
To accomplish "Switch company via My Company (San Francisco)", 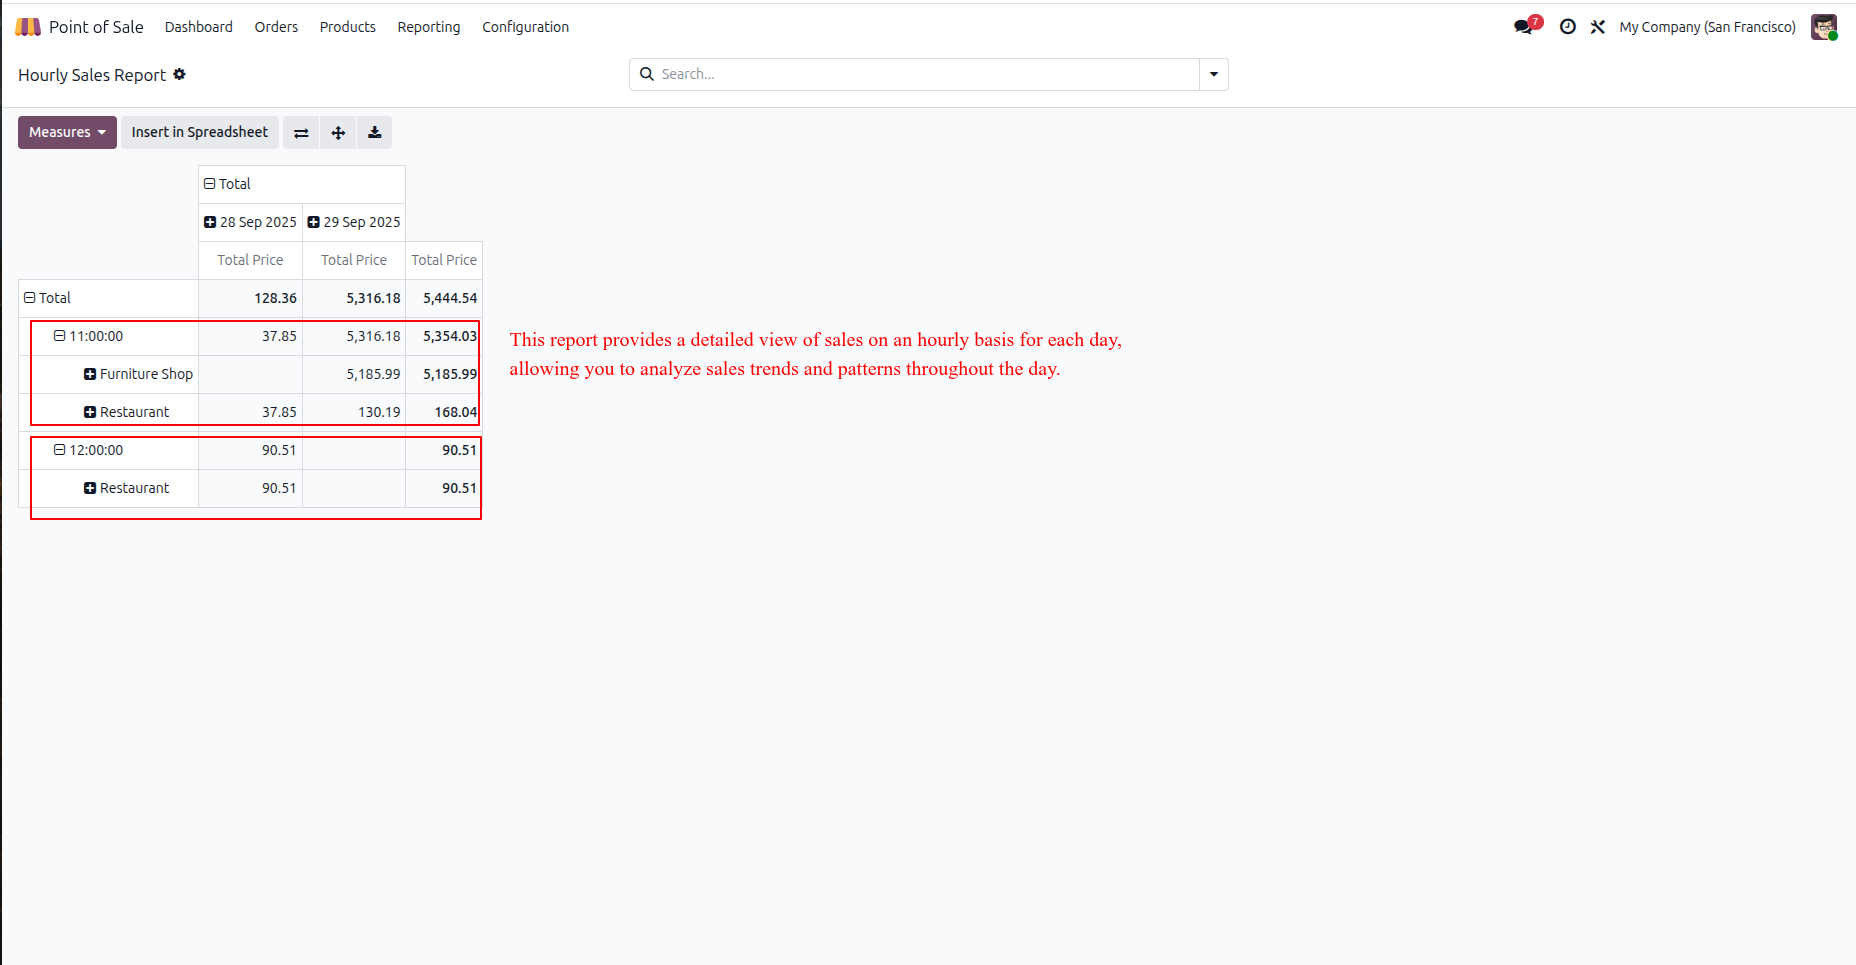I will click(x=1707, y=27).
